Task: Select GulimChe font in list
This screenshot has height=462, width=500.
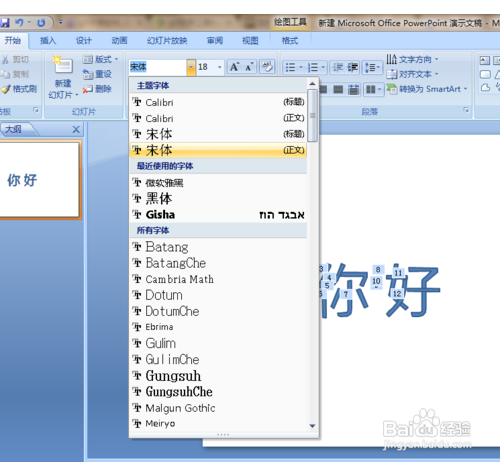Action: click(x=218, y=359)
